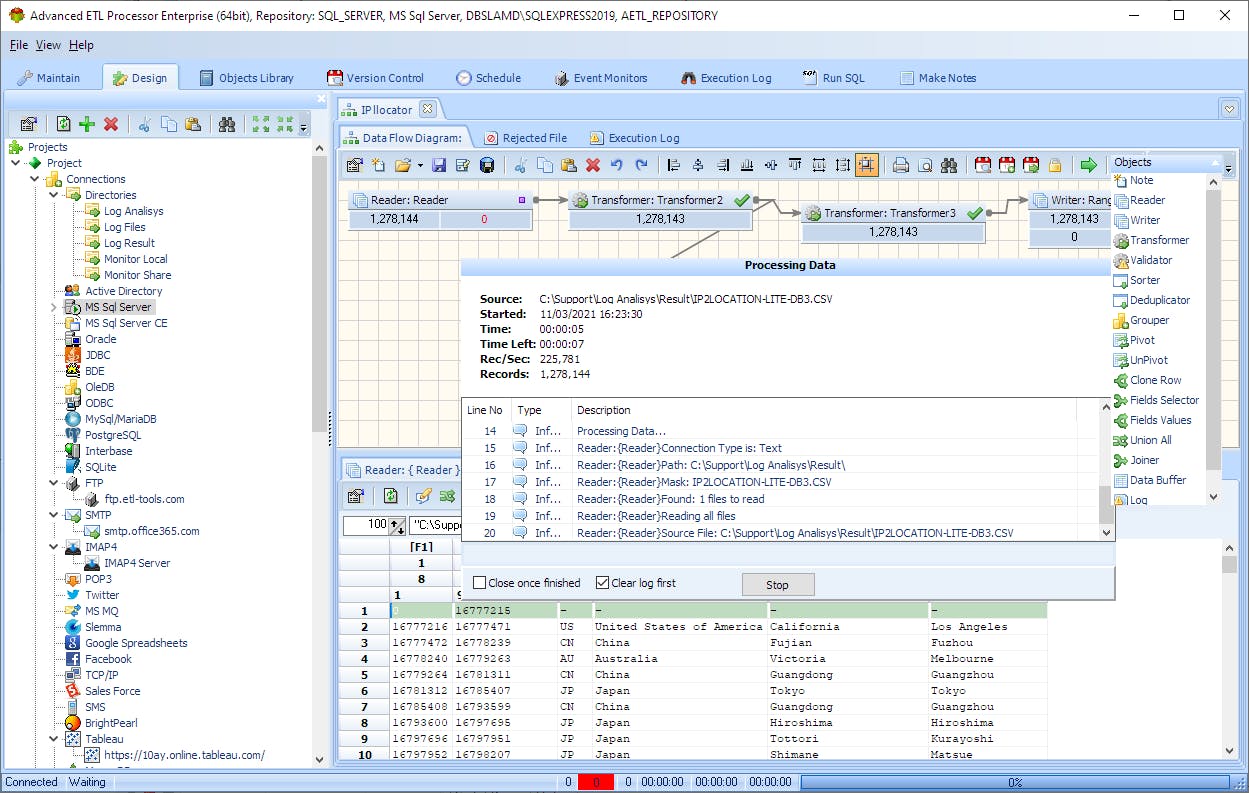Open the dropdown arrow beside the open-folder icon
This screenshot has width=1249, height=793.
pos(420,165)
